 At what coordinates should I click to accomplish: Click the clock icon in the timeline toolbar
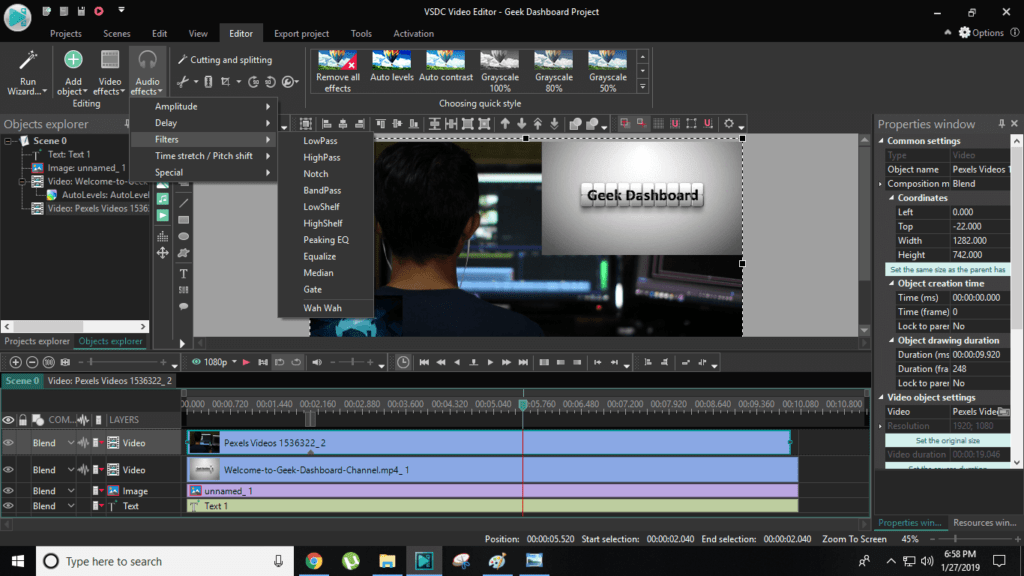403,362
